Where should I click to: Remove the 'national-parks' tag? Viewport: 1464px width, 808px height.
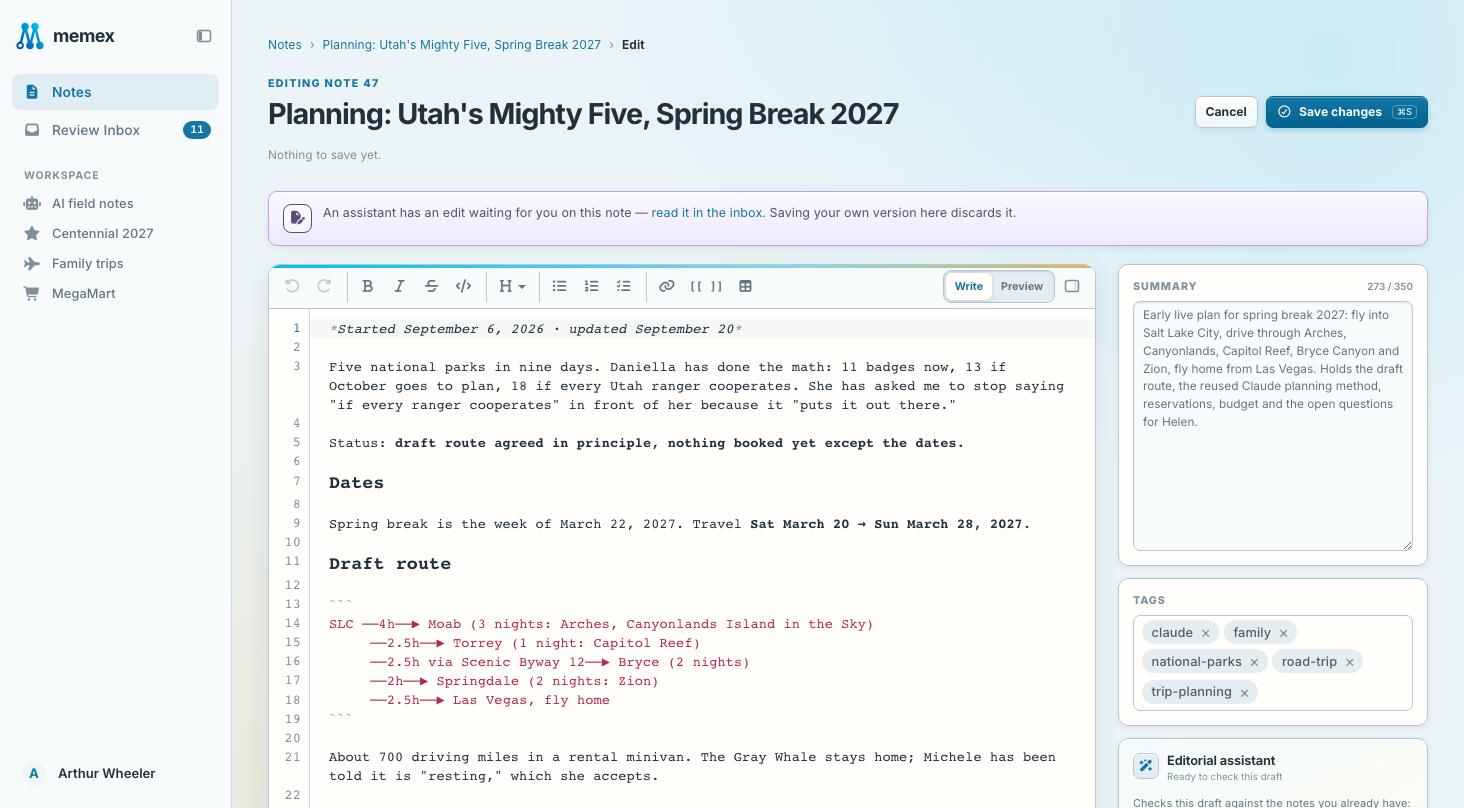[x=1254, y=662]
